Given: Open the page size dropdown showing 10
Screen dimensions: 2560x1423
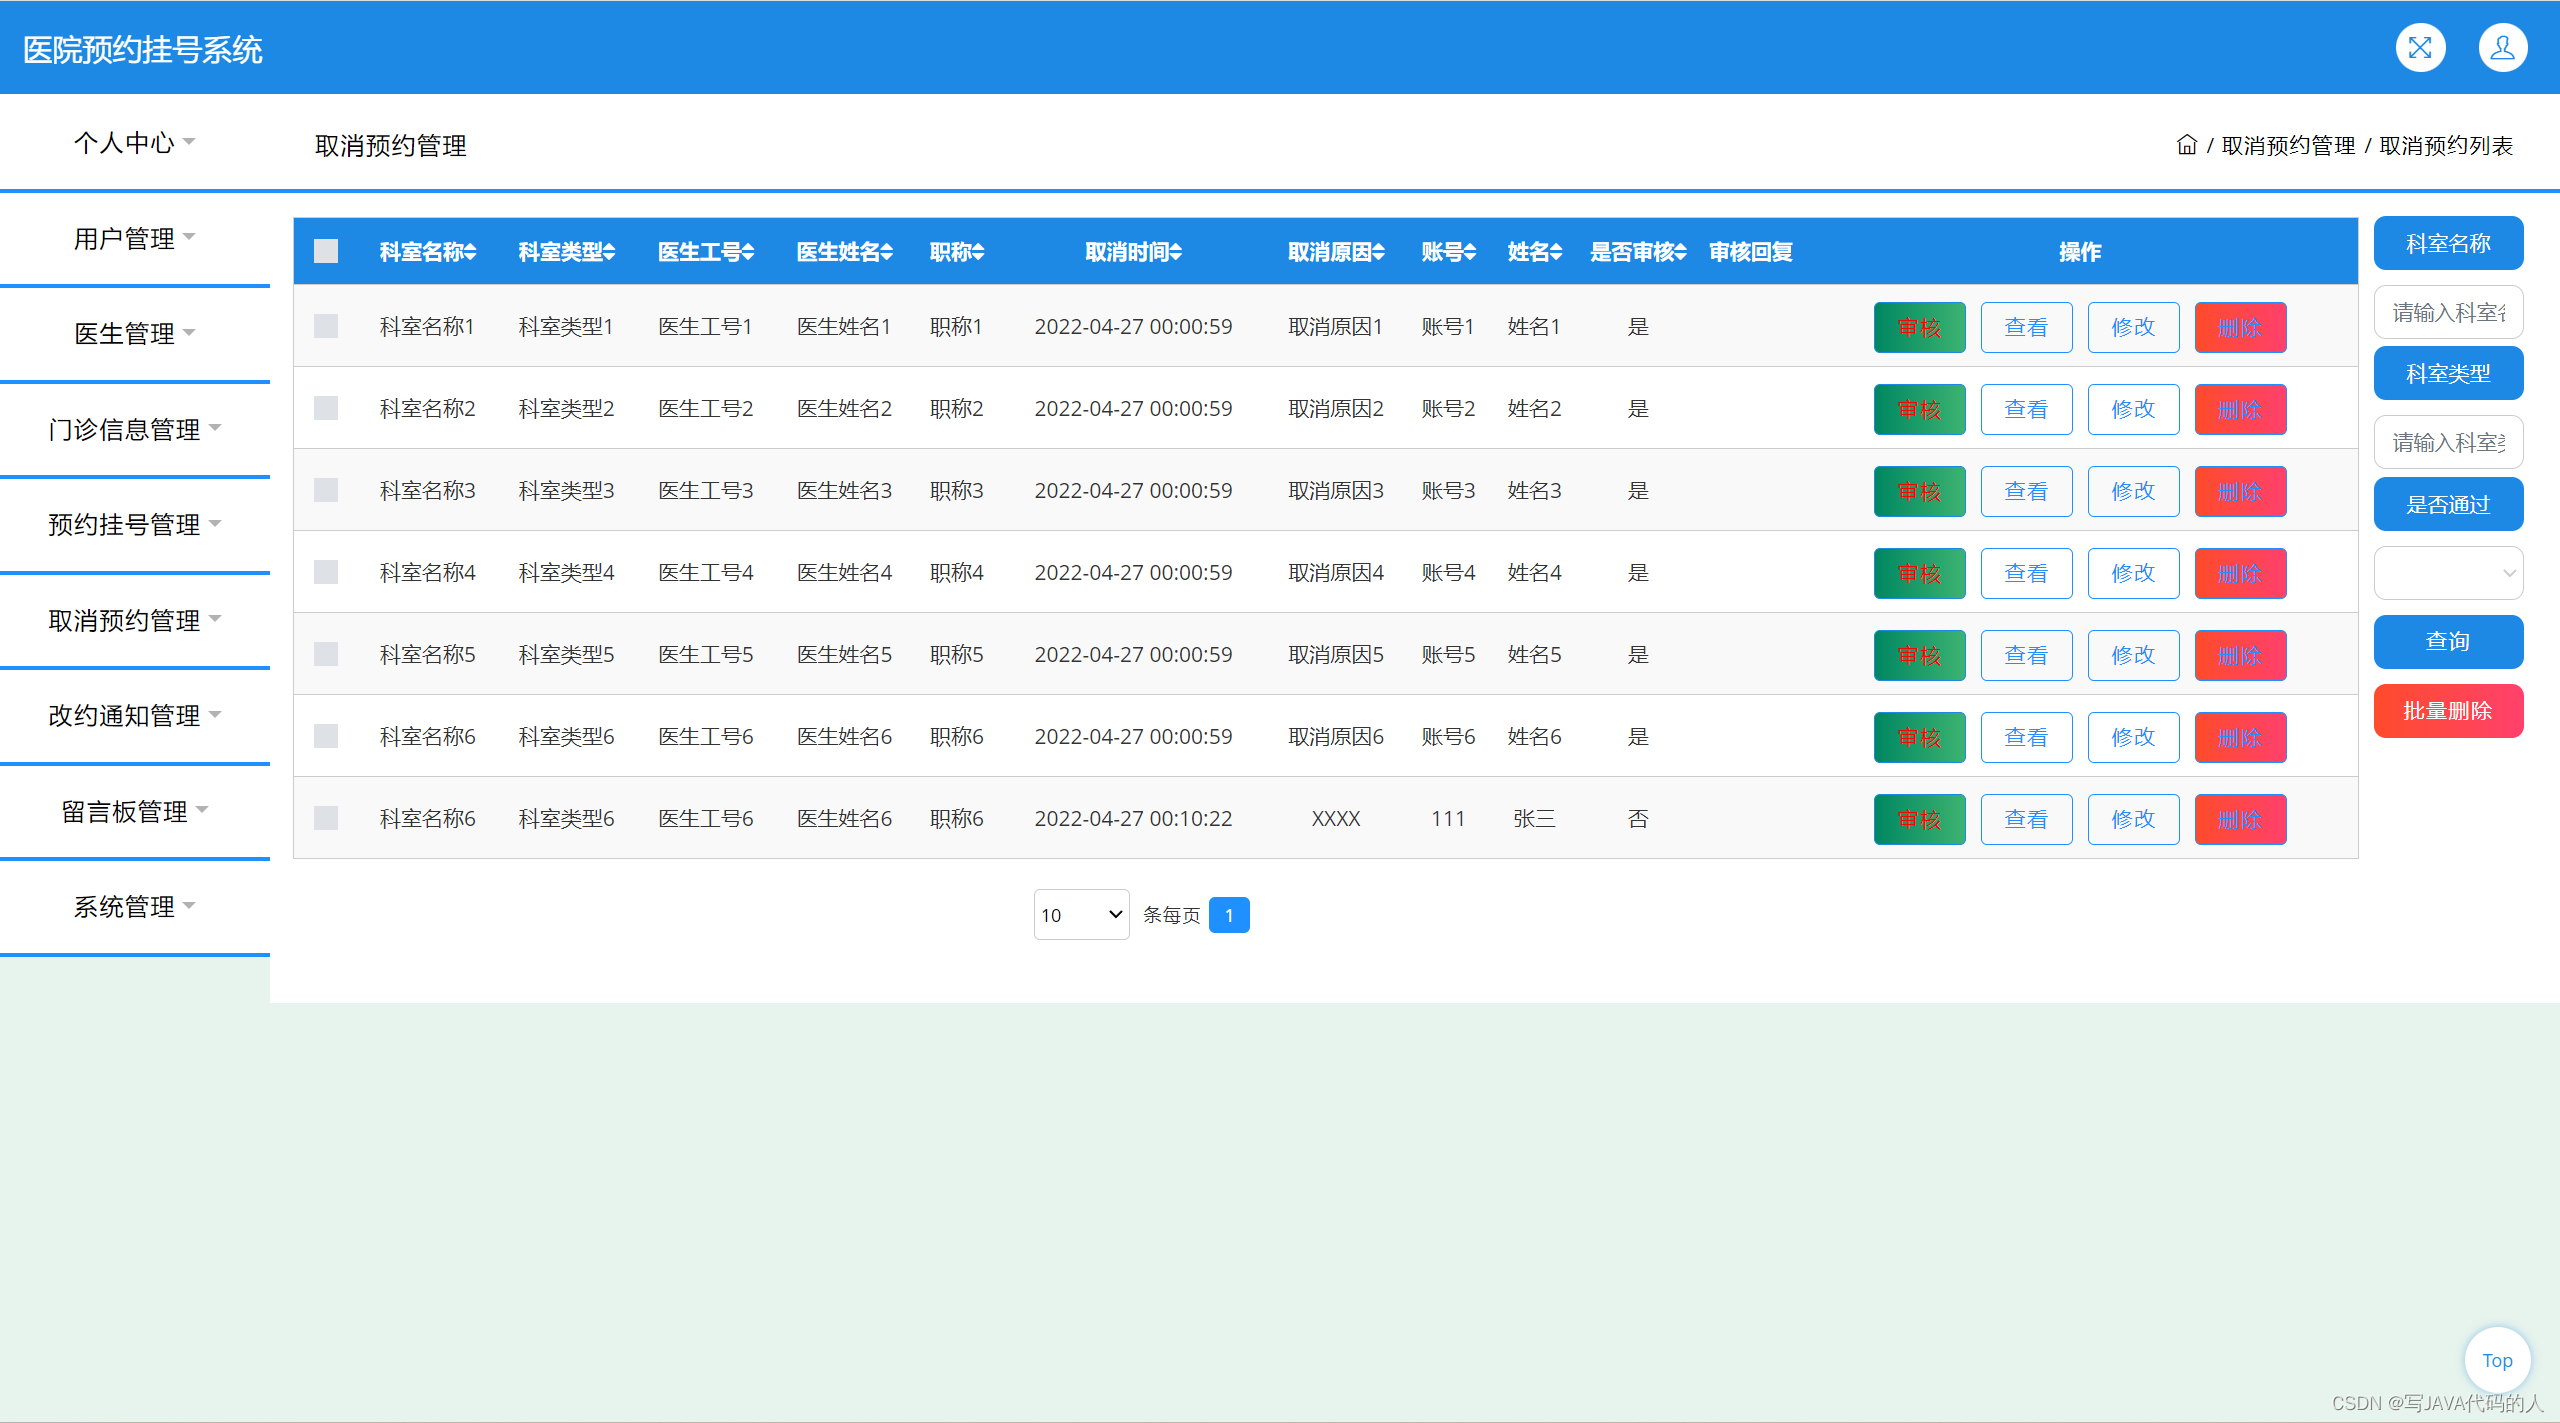Looking at the screenshot, I should (x=1081, y=914).
